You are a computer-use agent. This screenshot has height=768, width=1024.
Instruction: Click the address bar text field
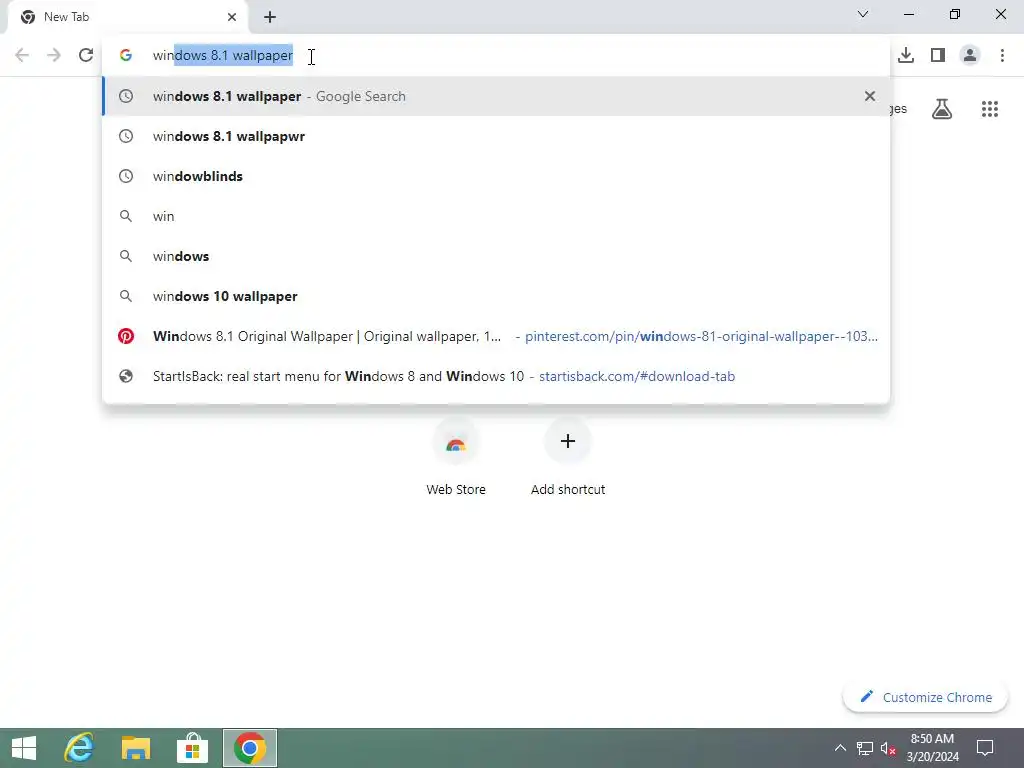[496, 56]
